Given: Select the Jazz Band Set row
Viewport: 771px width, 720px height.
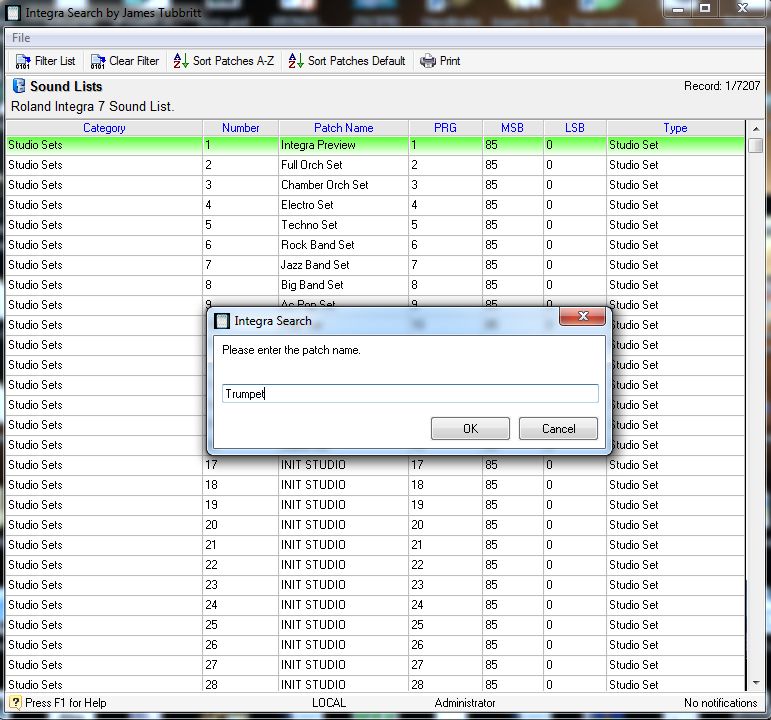Looking at the screenshot, I should (375, 265).
